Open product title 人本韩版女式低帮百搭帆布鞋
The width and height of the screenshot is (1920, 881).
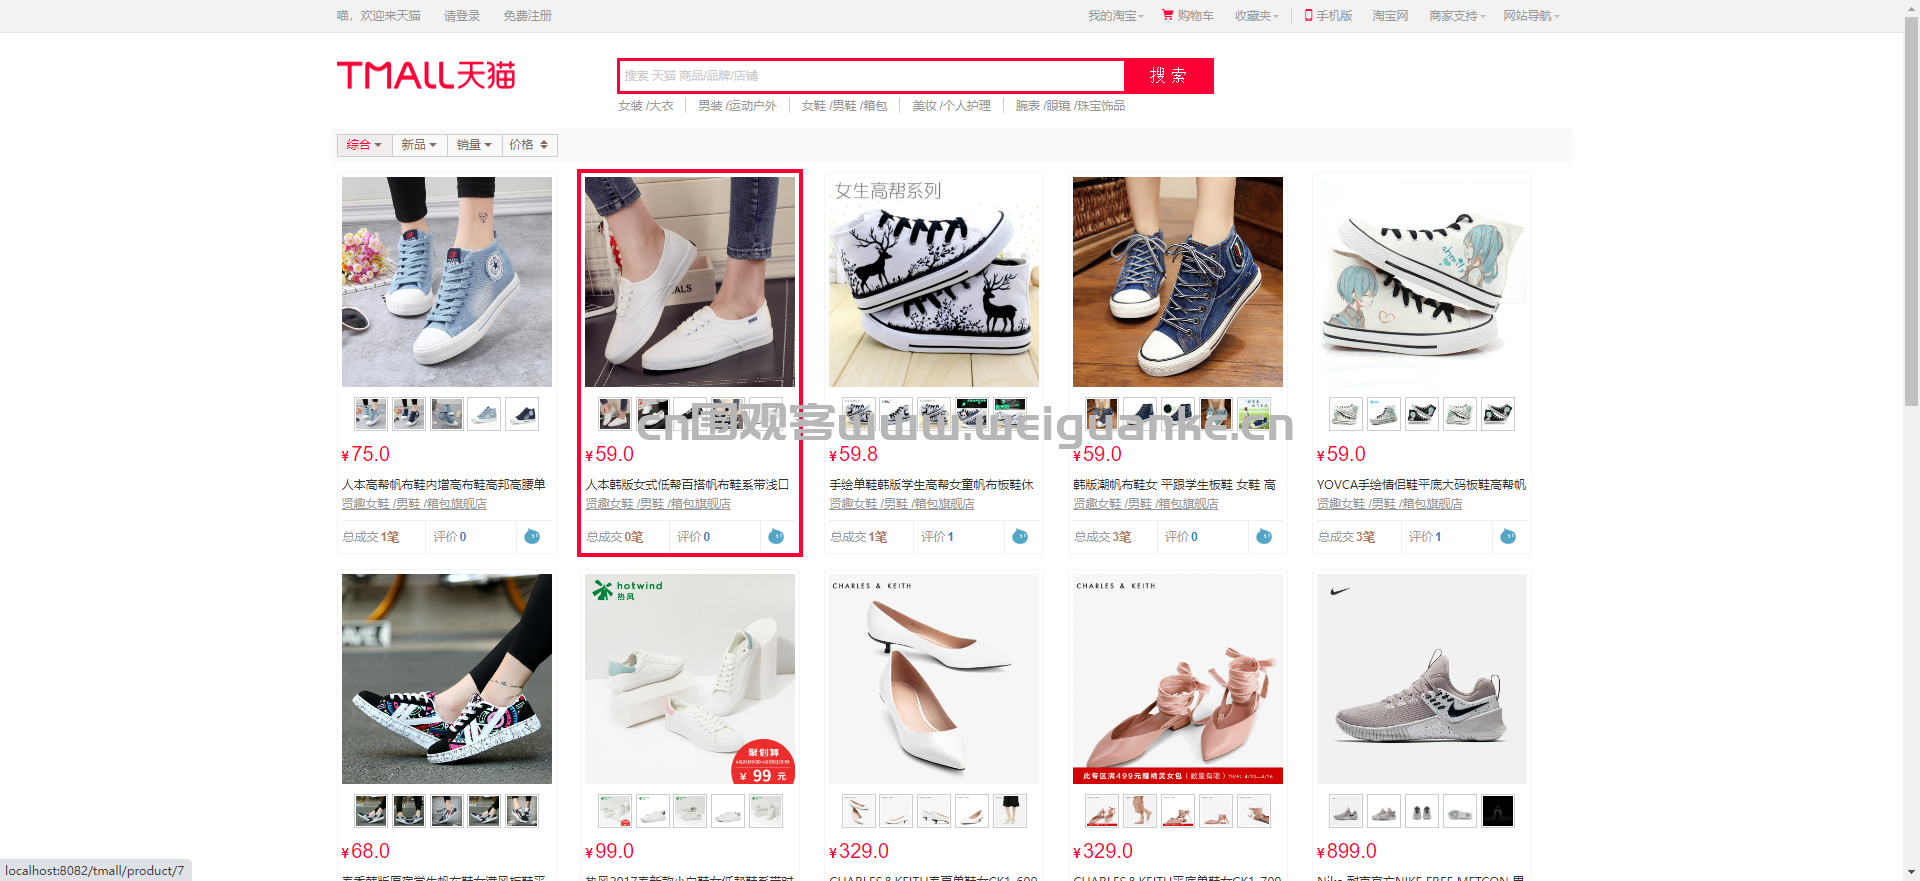687,485
